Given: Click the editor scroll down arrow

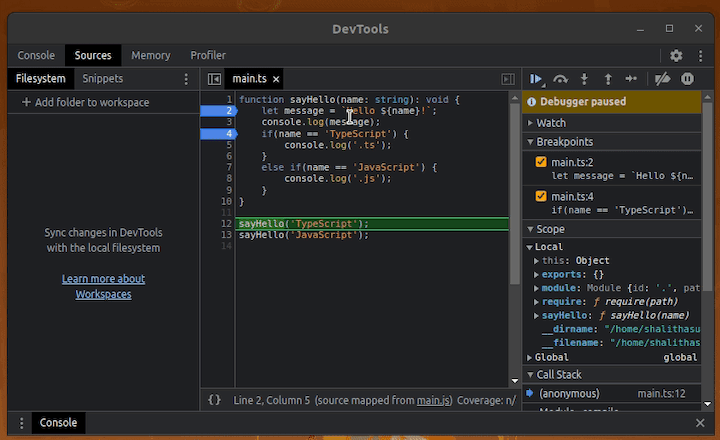Looking at the screenshot, I should [x=515, y=381].
